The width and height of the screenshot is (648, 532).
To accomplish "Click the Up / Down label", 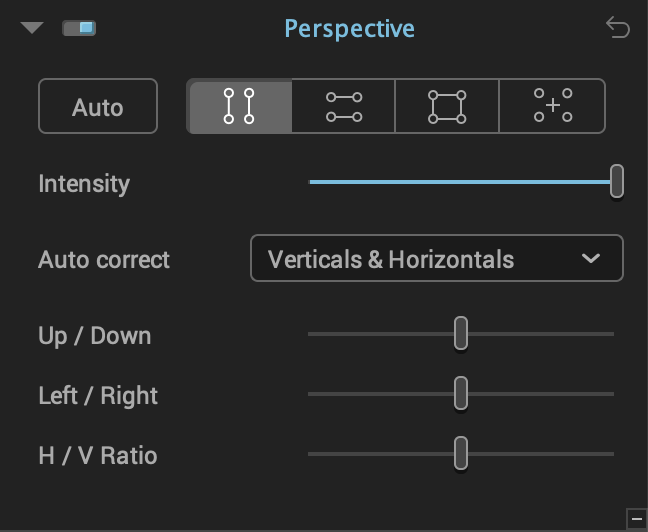I will point(95,335).
